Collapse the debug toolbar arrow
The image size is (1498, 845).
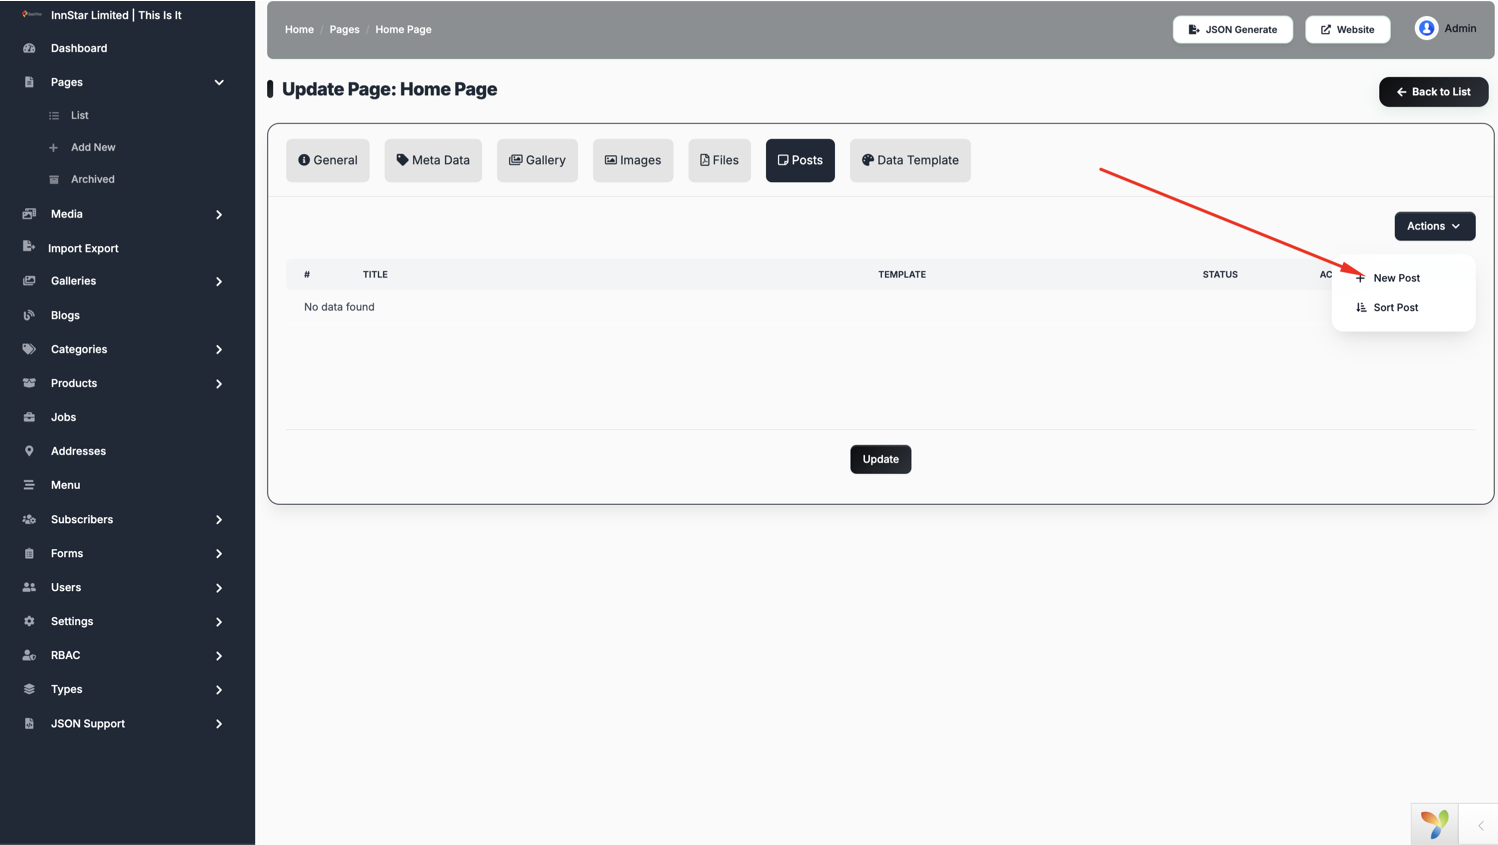[x=1480, y=826]
